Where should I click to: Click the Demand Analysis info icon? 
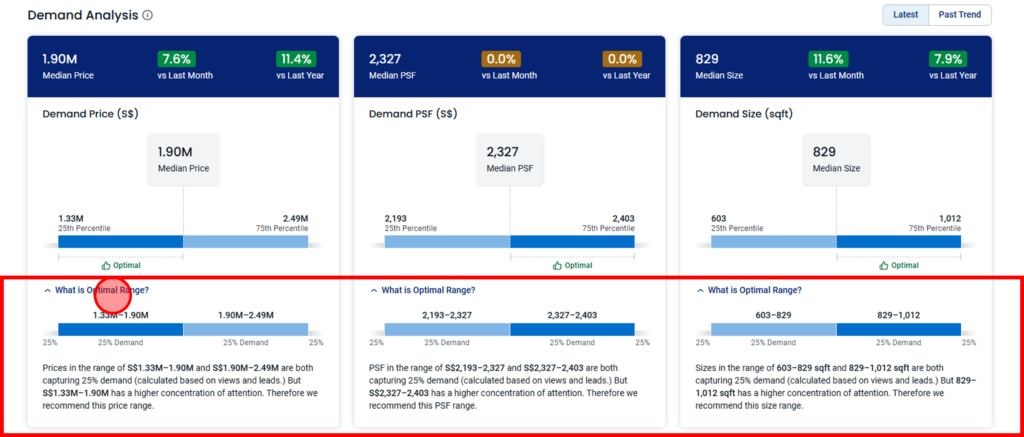click(x=148, y=15)
